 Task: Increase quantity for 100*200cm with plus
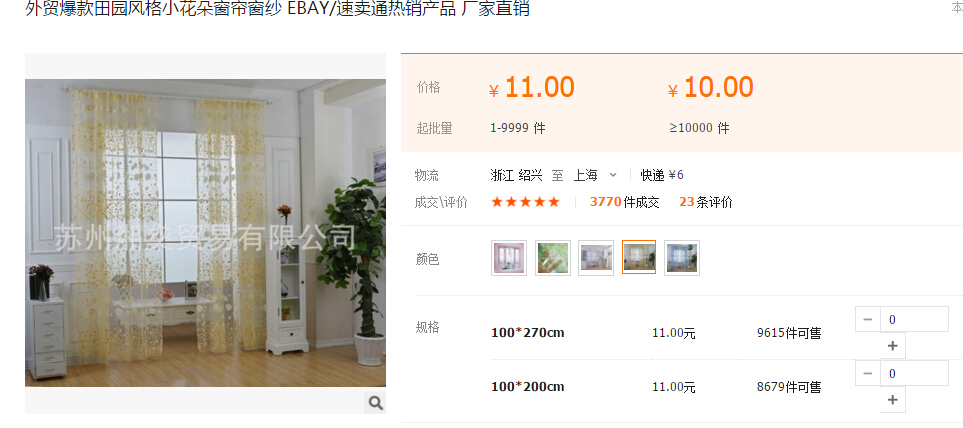tap(893, 400)
